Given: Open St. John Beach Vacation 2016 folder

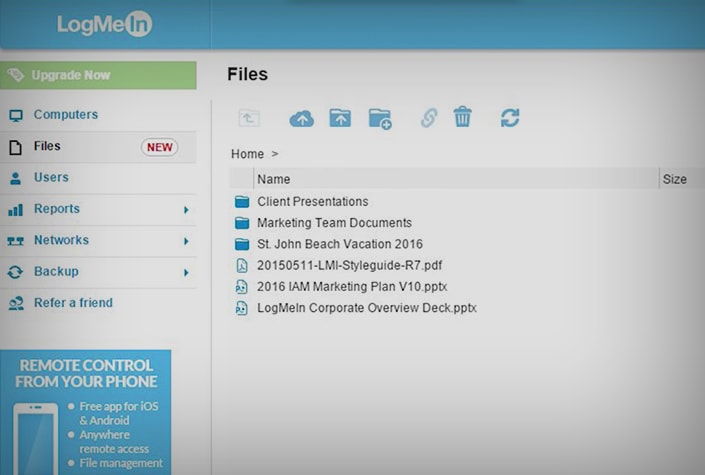Looking at the screenshot, I should pyautogui.click(x=340, y=244).
